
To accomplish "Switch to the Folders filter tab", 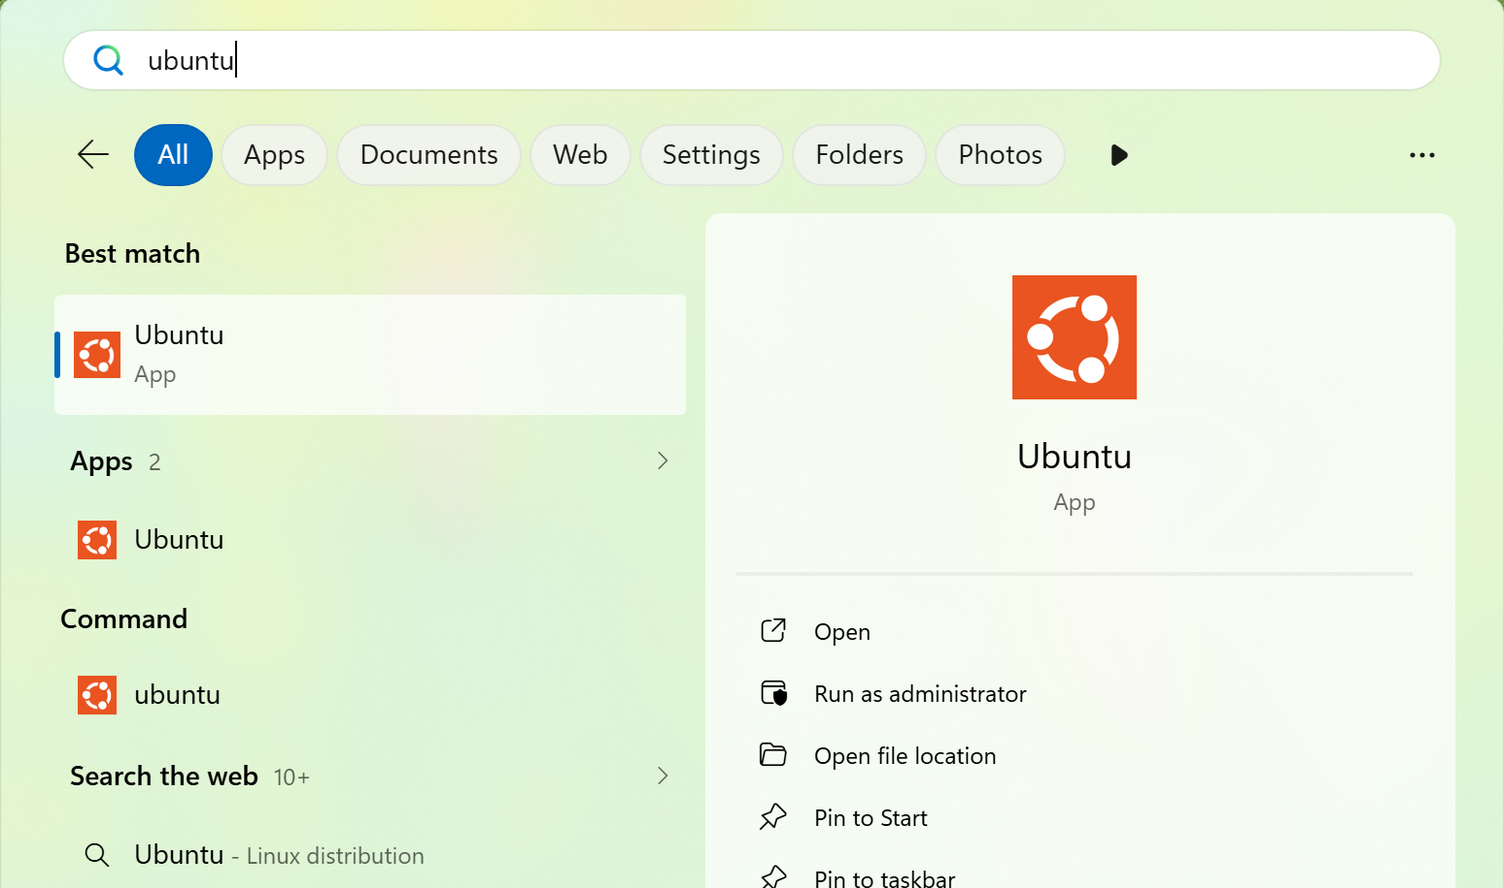I will 859,155.
